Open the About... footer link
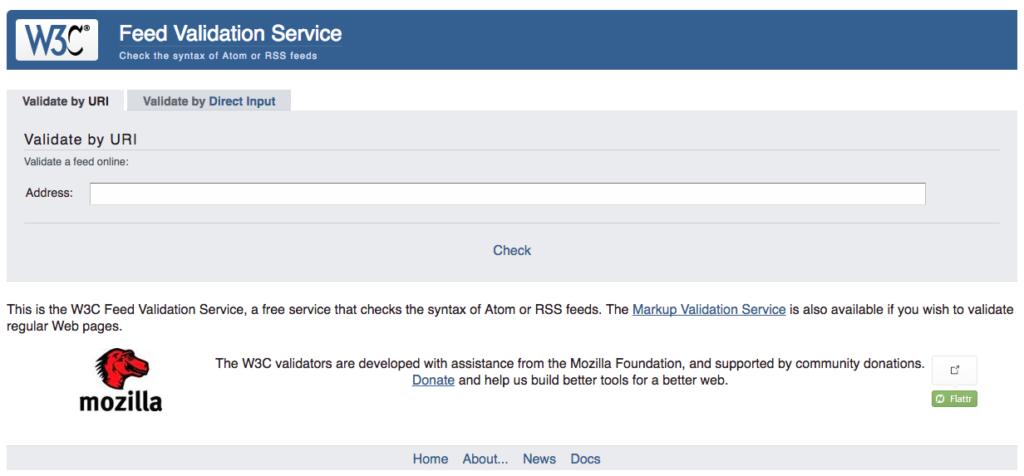 click(485, 459)
